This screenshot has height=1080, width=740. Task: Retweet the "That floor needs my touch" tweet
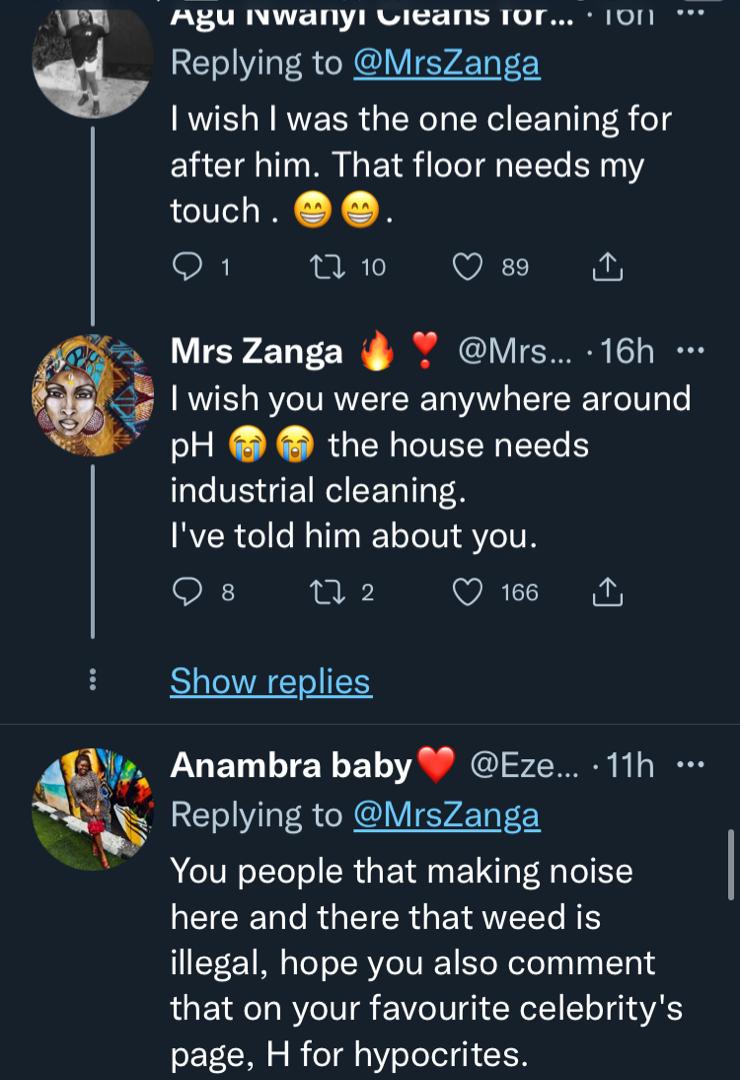(x=323, y=267)
